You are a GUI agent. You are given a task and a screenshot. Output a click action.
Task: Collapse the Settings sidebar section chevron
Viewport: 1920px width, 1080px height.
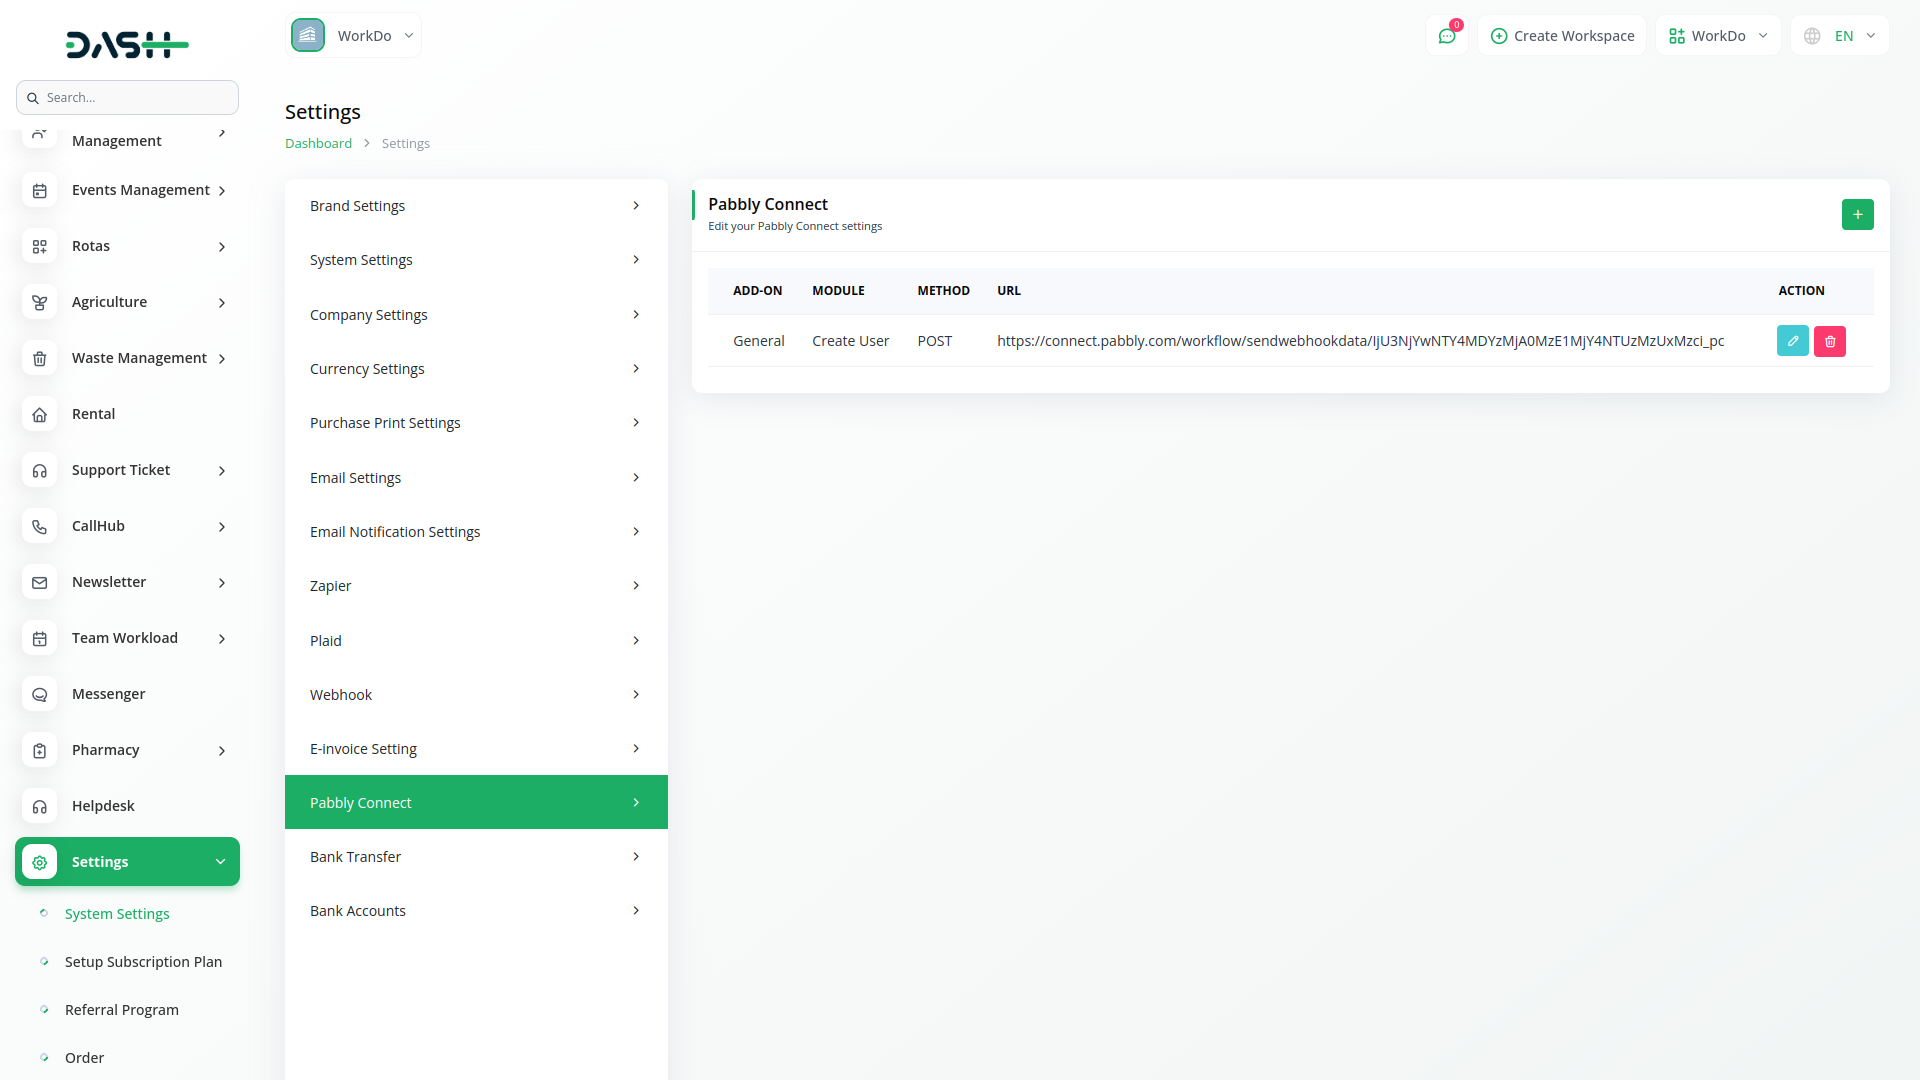(220, 862)
